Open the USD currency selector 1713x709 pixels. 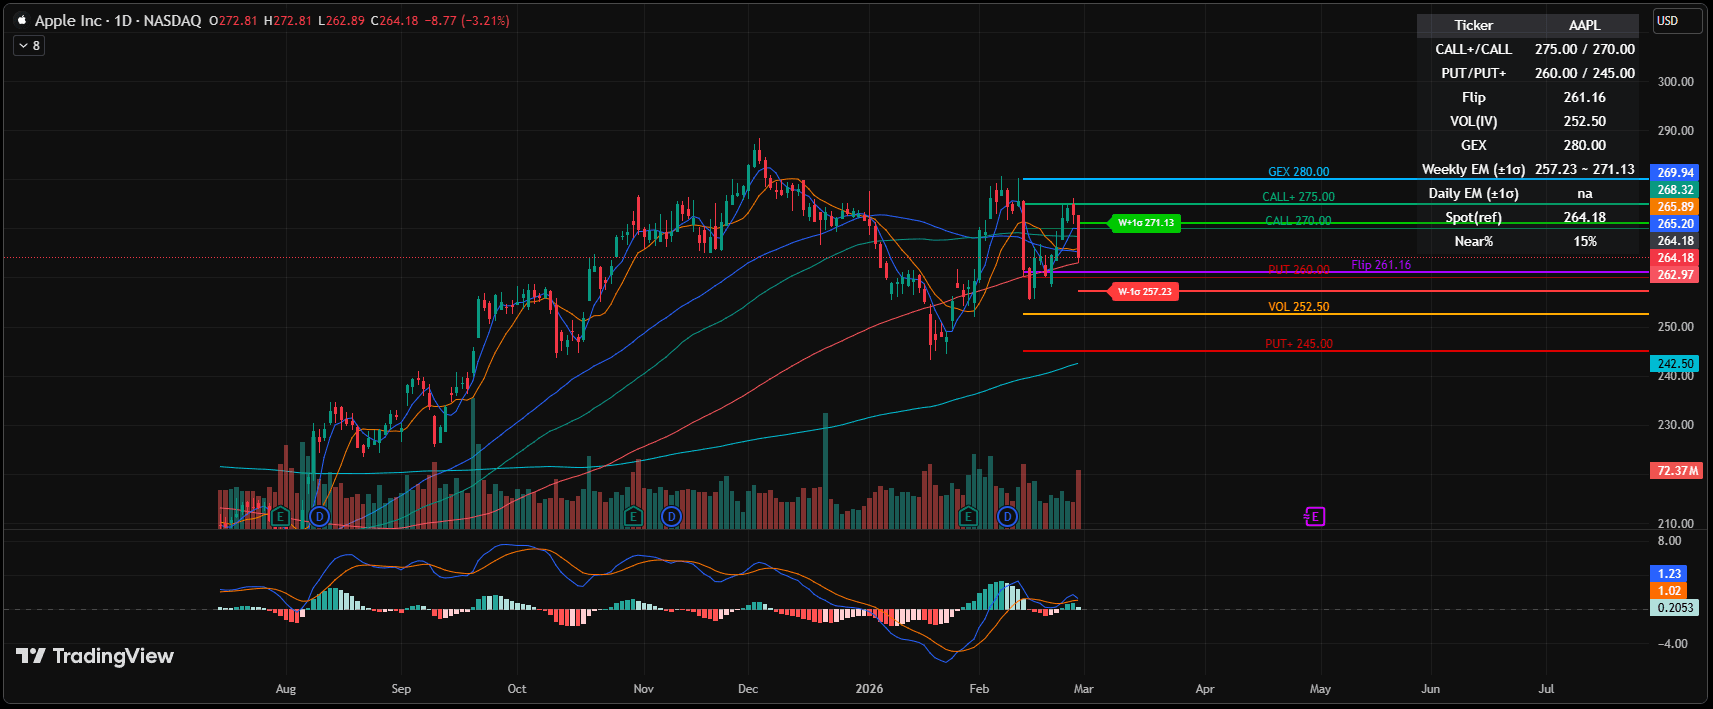point(1677,21)
